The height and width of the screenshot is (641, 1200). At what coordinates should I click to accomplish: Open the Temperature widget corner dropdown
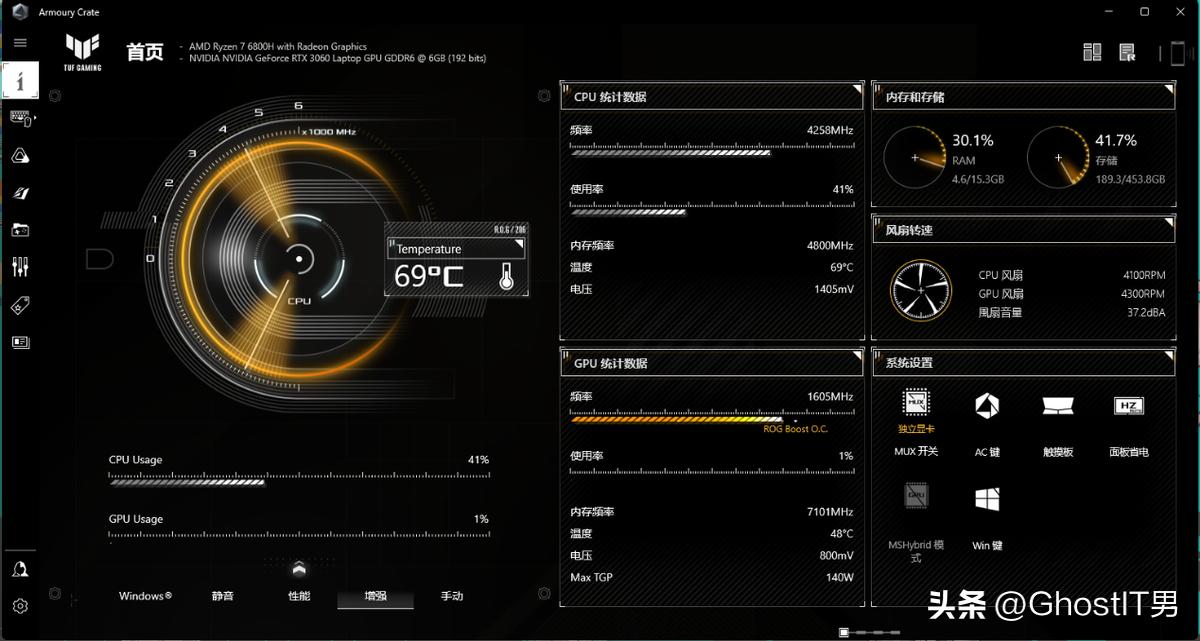518,243
